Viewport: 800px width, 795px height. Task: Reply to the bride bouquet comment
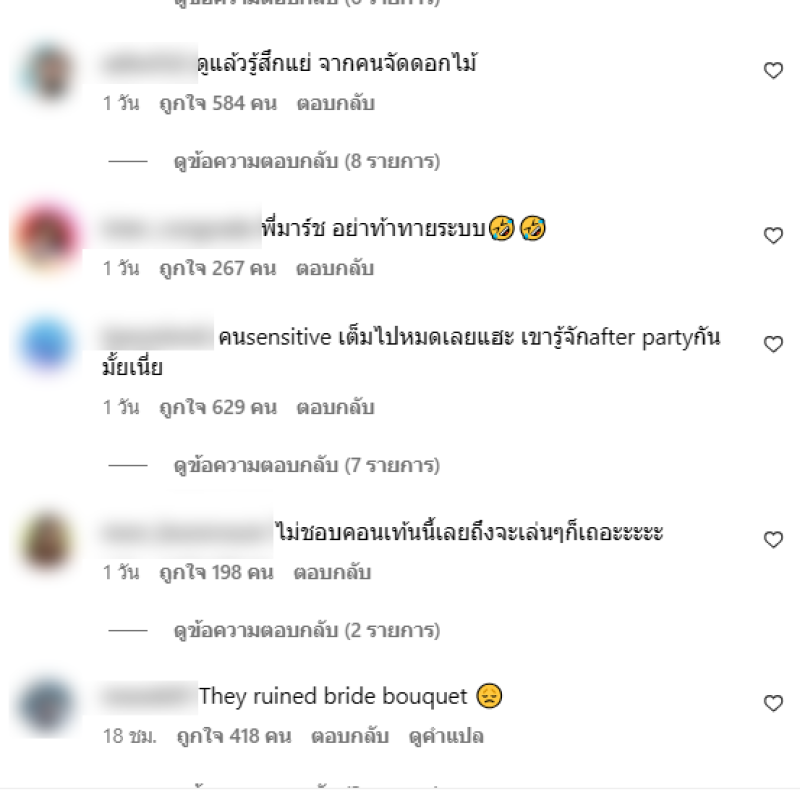pyautogui.click(x=350, y=736)
